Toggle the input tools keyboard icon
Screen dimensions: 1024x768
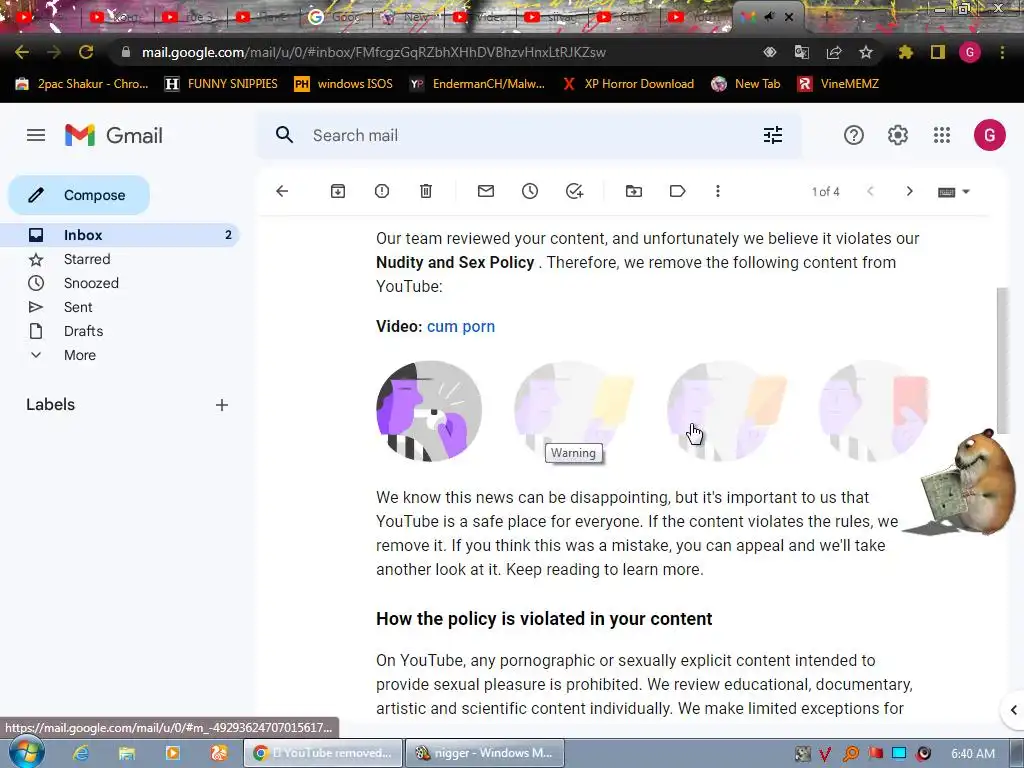(946, 192)
